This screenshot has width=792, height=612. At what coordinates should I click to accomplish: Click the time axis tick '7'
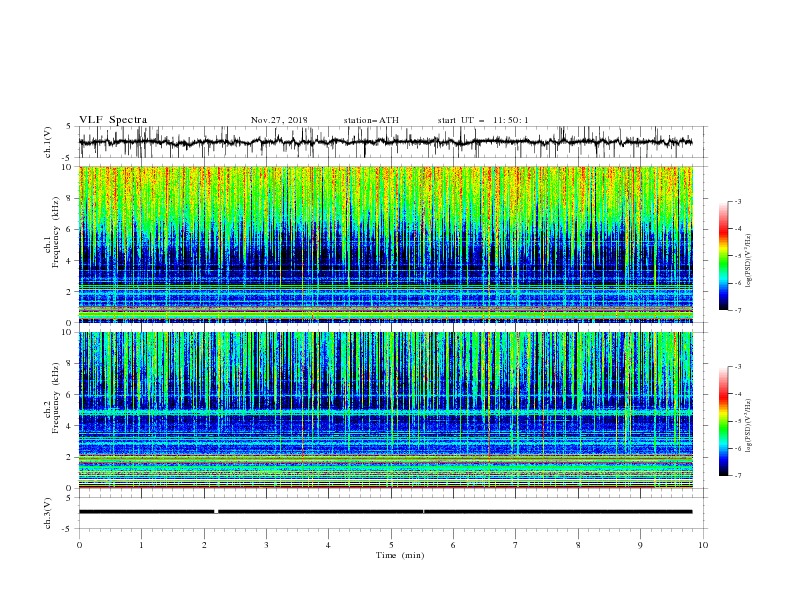pyautogui.click(x=516, y=545)
